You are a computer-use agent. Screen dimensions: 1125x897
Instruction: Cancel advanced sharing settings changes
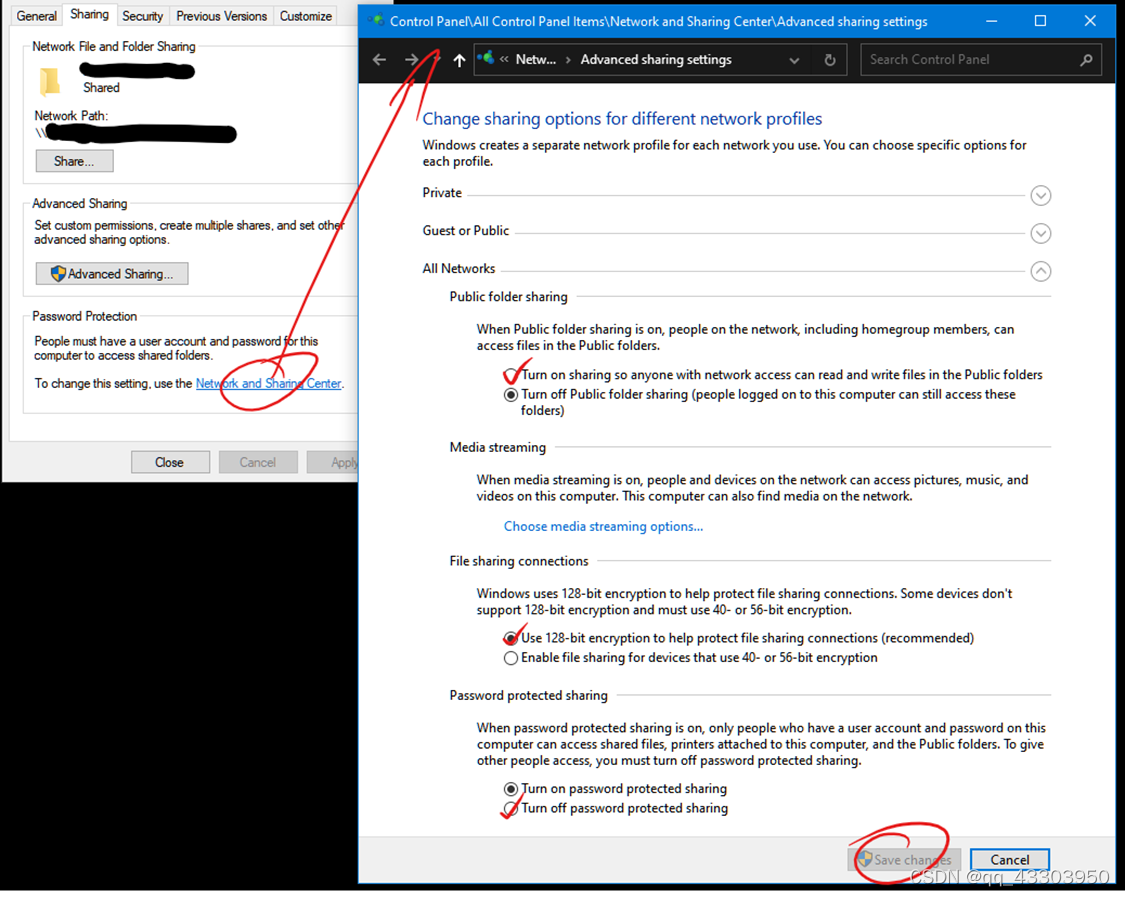1009,860
